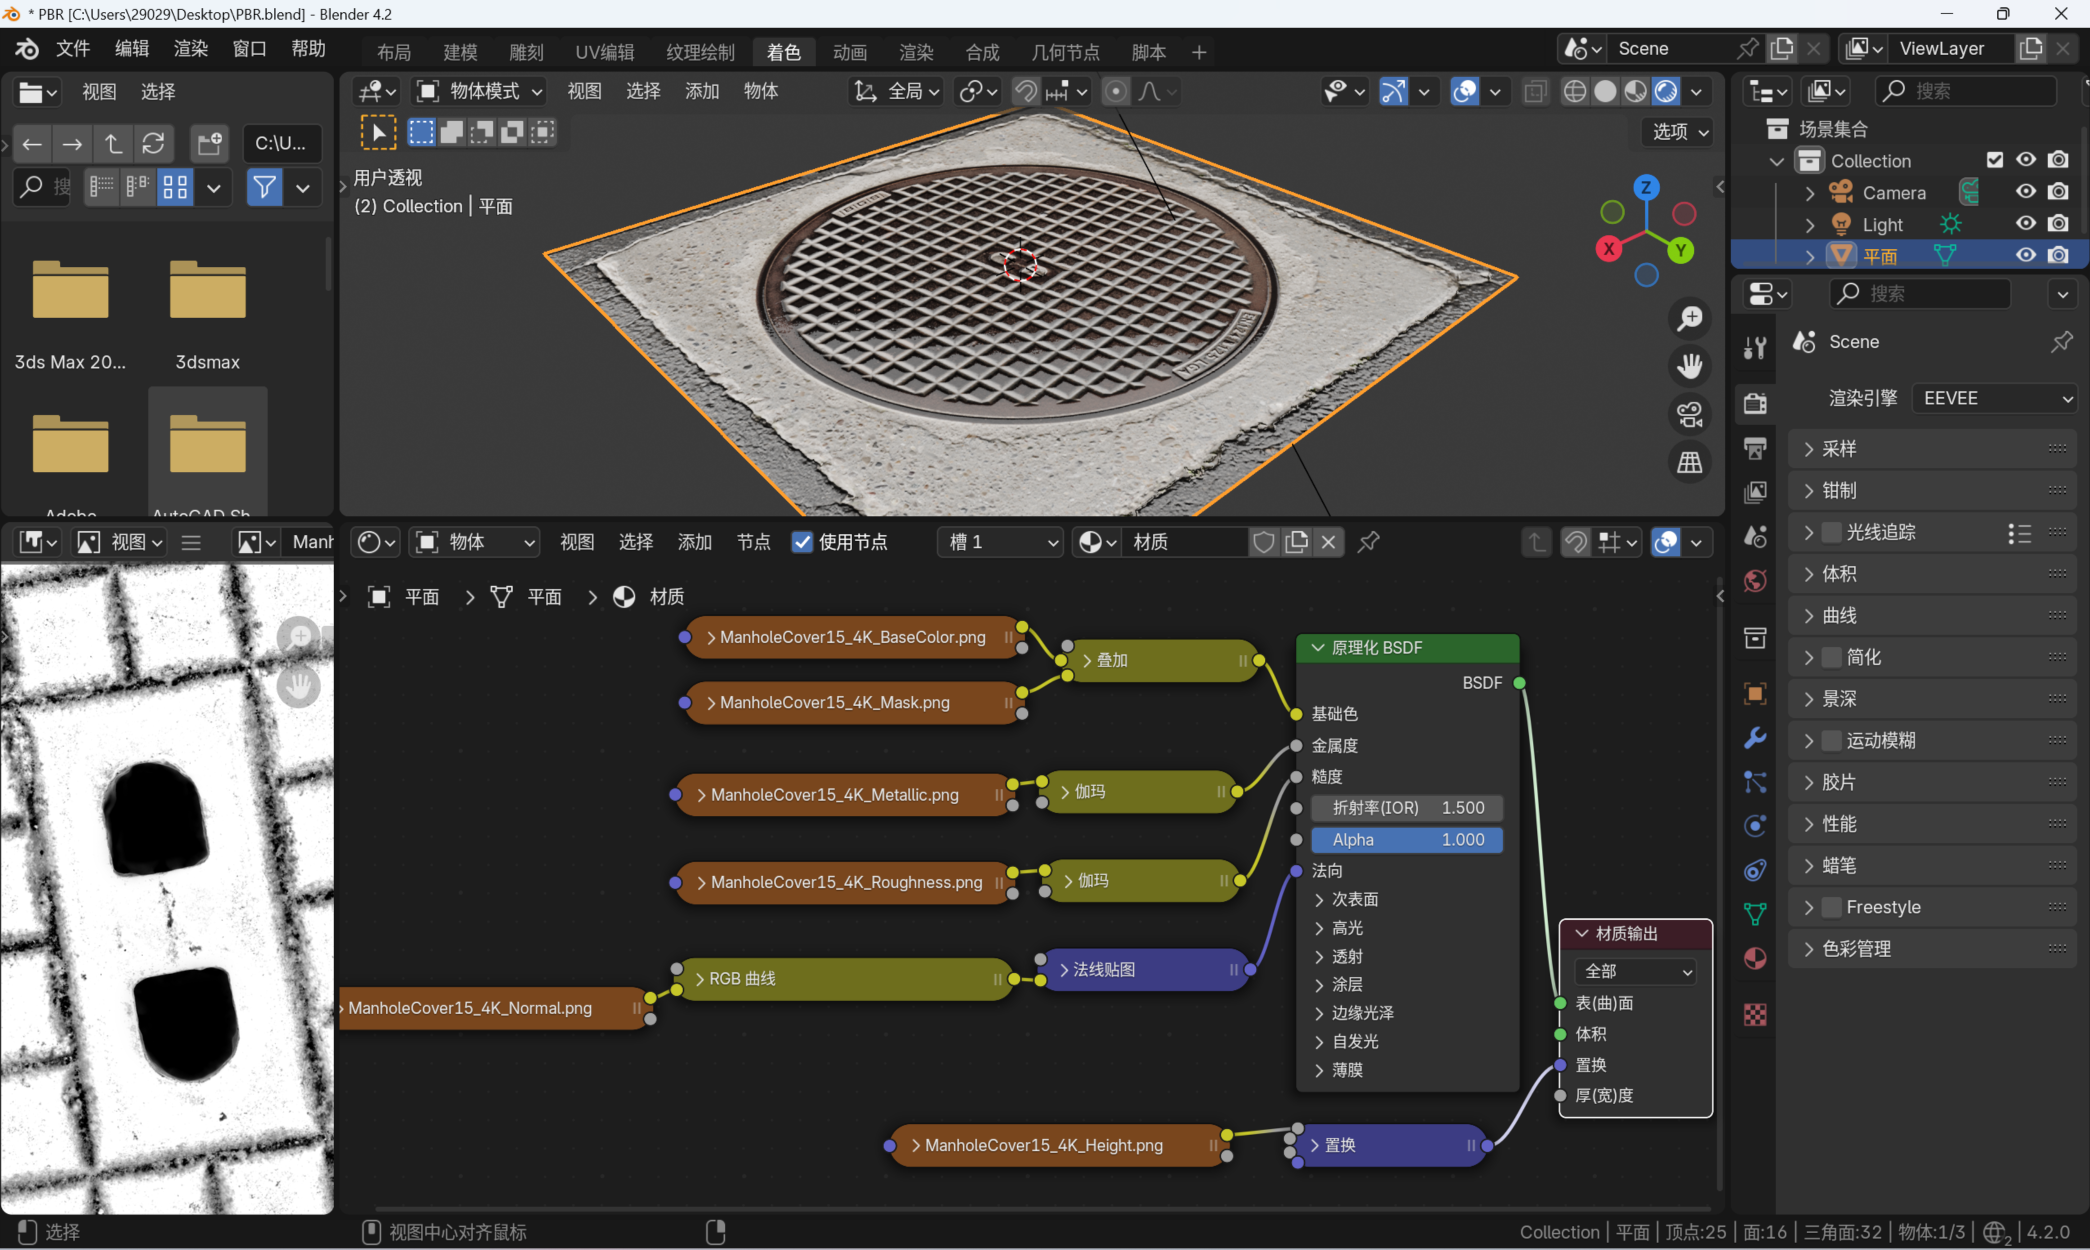The width and height of the screenshot is (2090, 1250).
Task: Click the pan hand icon in viewport
Action: coord(1690,366)
